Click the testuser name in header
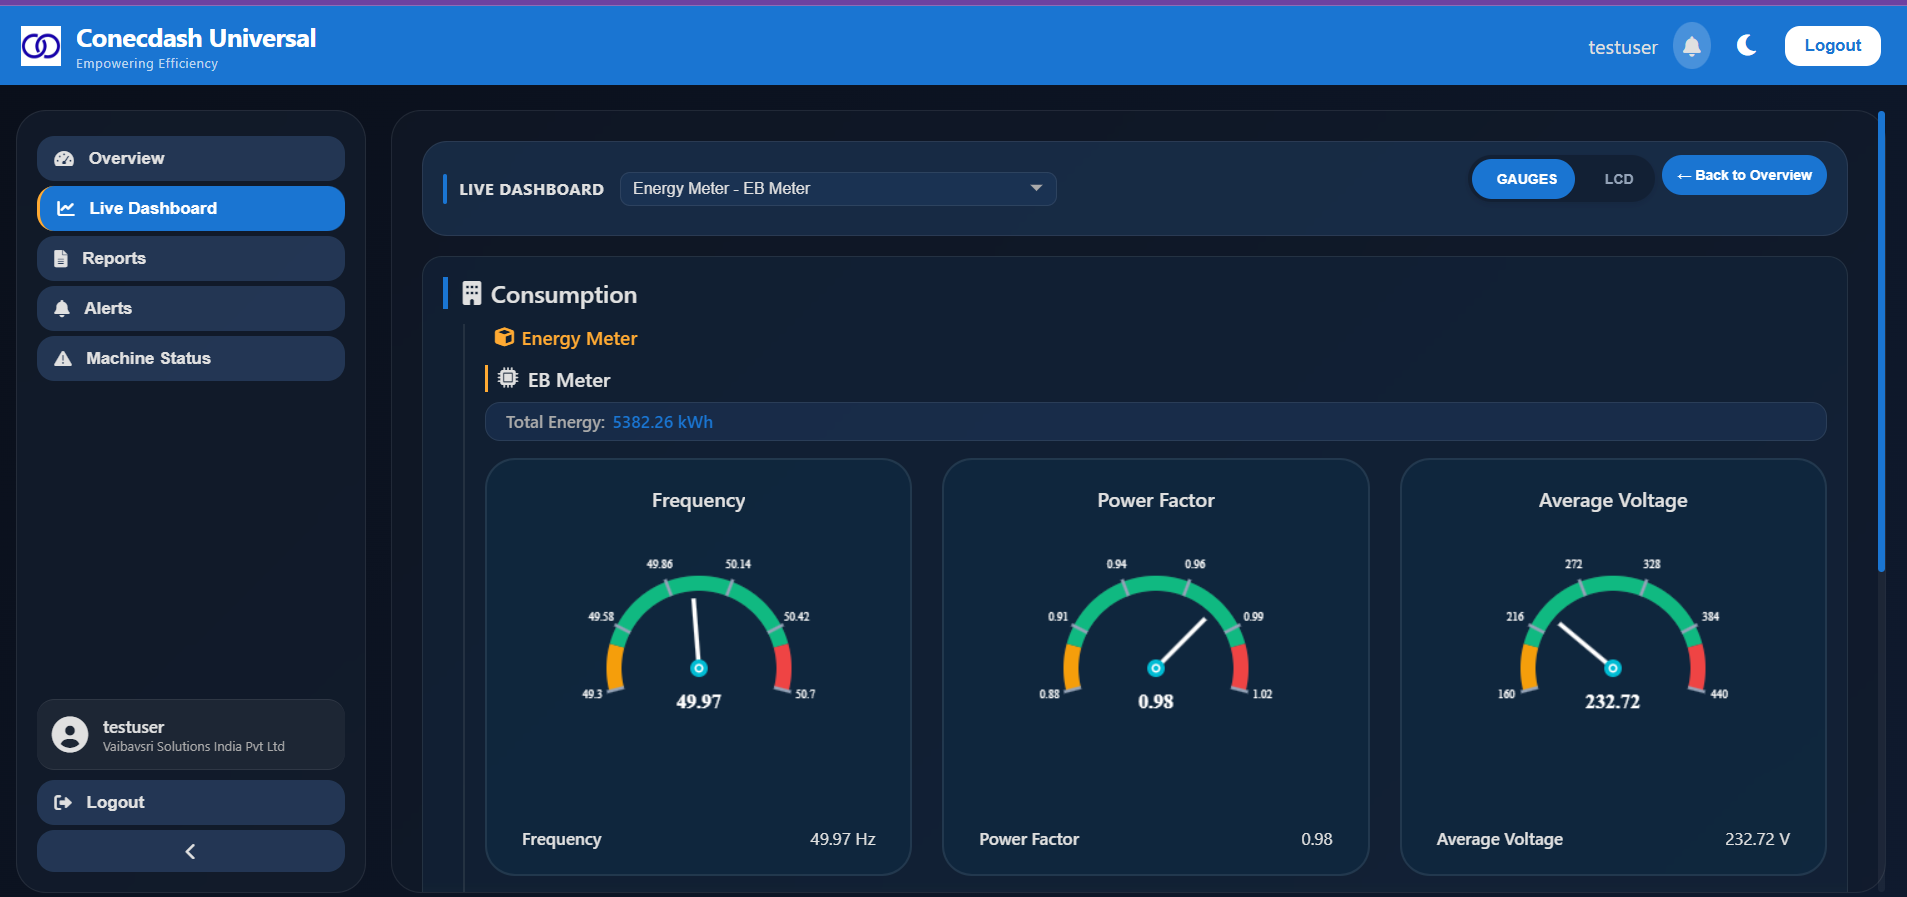 (1622, 47)
